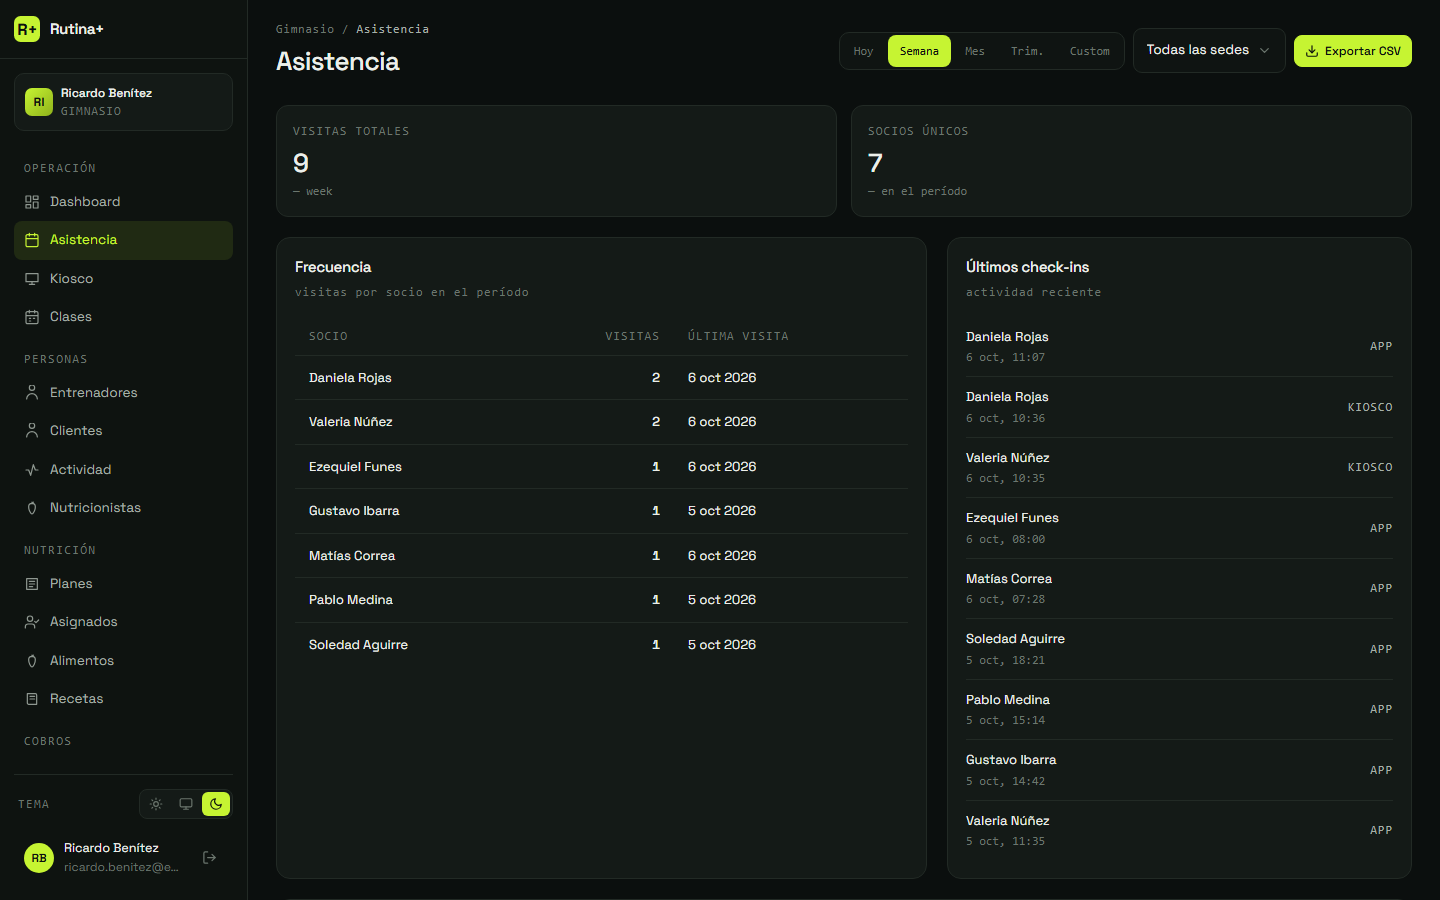1440x900 pixels.
Task: Enable dark theme with moon icon
Action: tap(216, 804)
